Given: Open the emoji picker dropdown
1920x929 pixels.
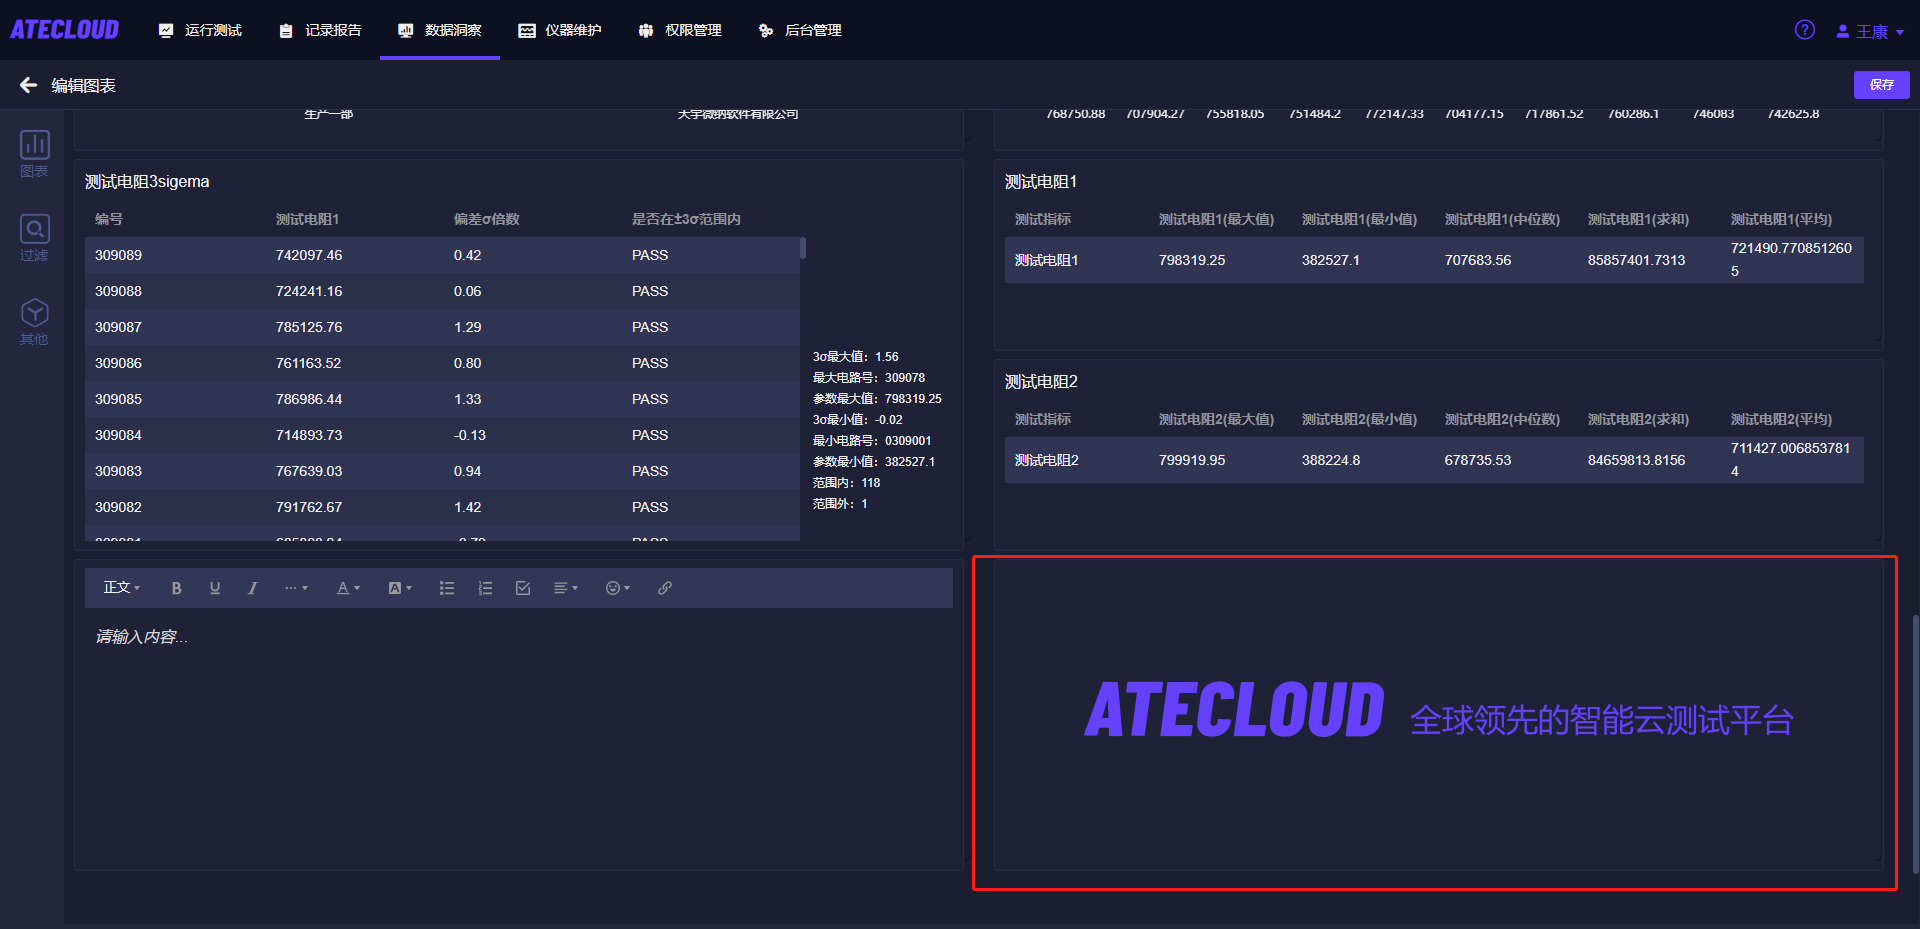Looking at the screenshot, I should [618, 588].
